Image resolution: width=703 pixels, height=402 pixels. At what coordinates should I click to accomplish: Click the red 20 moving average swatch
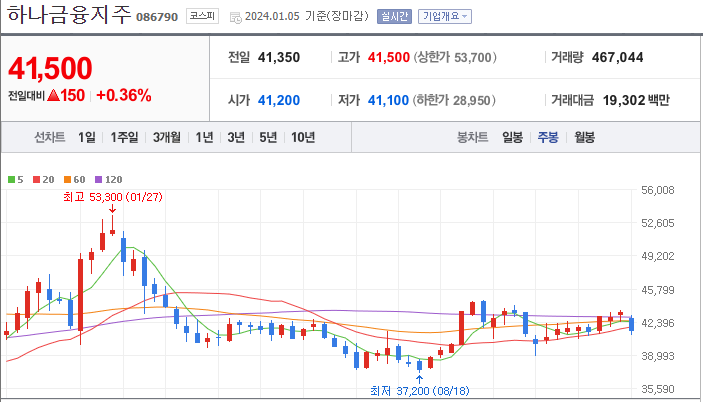coord(36,180)
